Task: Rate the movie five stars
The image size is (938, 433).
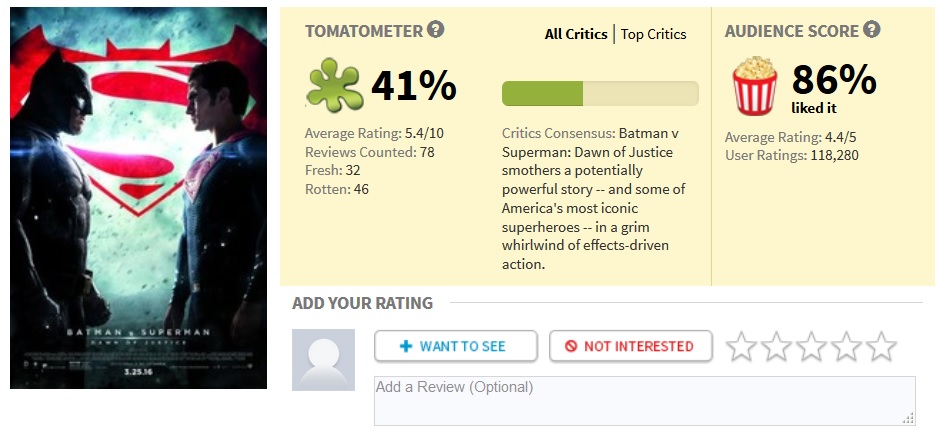Action: point(881,347)
